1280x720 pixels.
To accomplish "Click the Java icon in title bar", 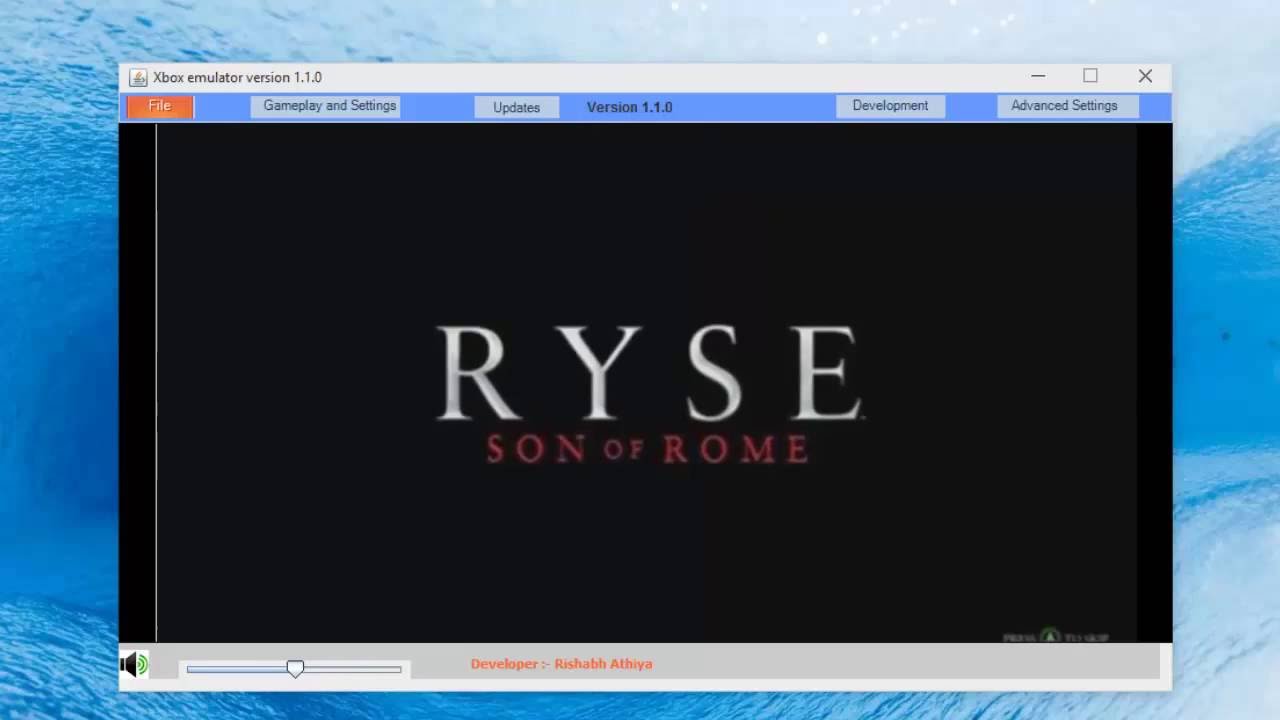I will pyautogui.click(x=138, y=77).
